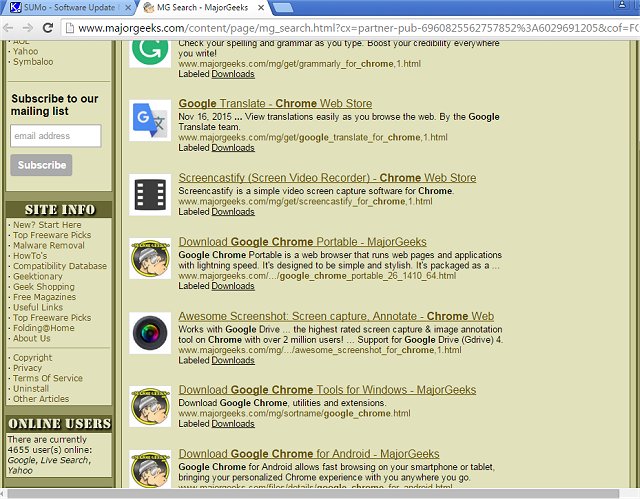The image size is (640, 499).
Task: Open Malware Removal link
Action: [49, 245]
